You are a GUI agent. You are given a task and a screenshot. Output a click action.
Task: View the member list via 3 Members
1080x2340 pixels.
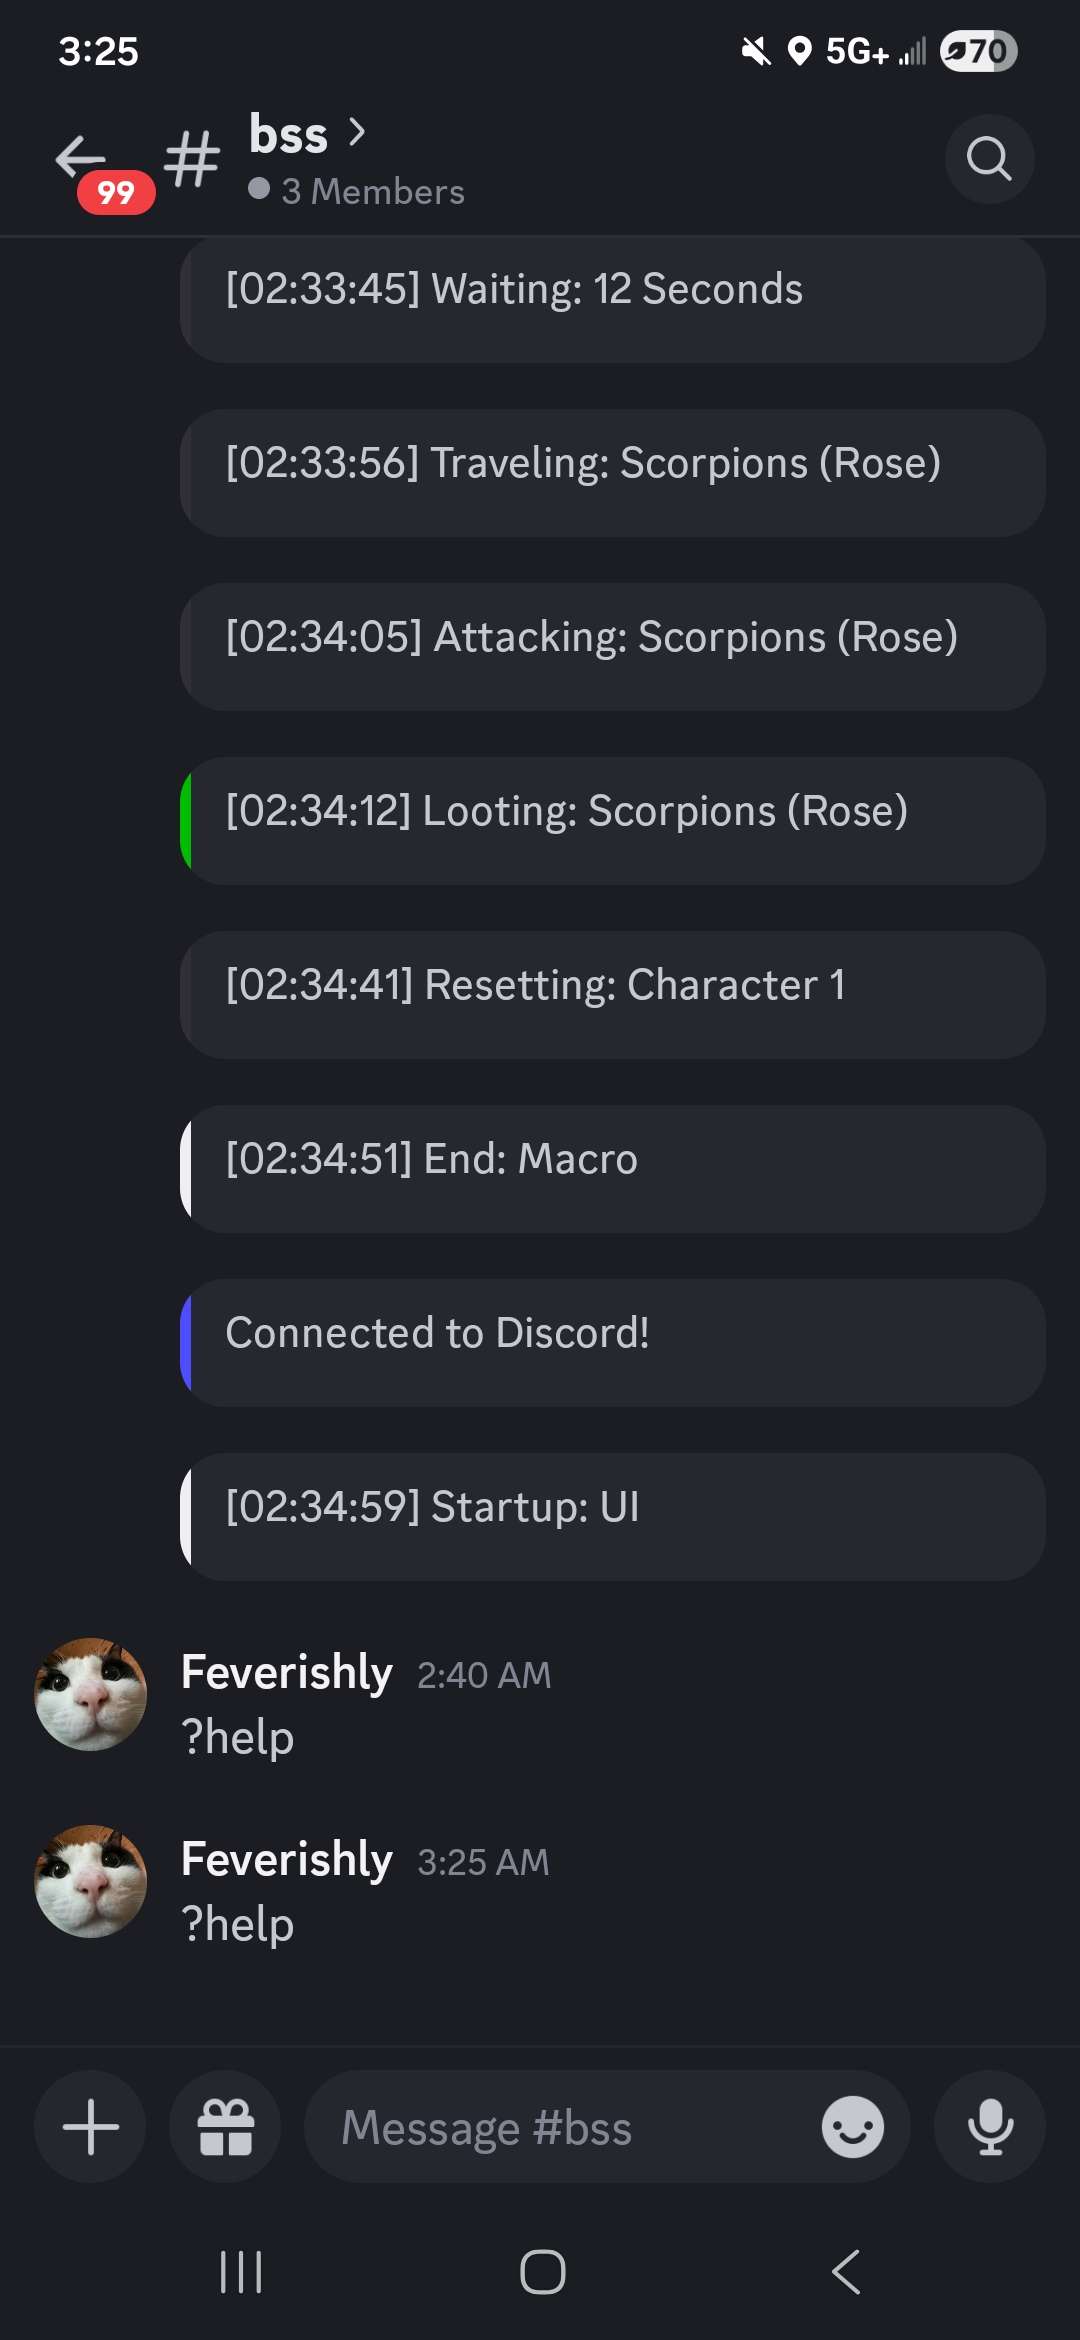[371, 190]
